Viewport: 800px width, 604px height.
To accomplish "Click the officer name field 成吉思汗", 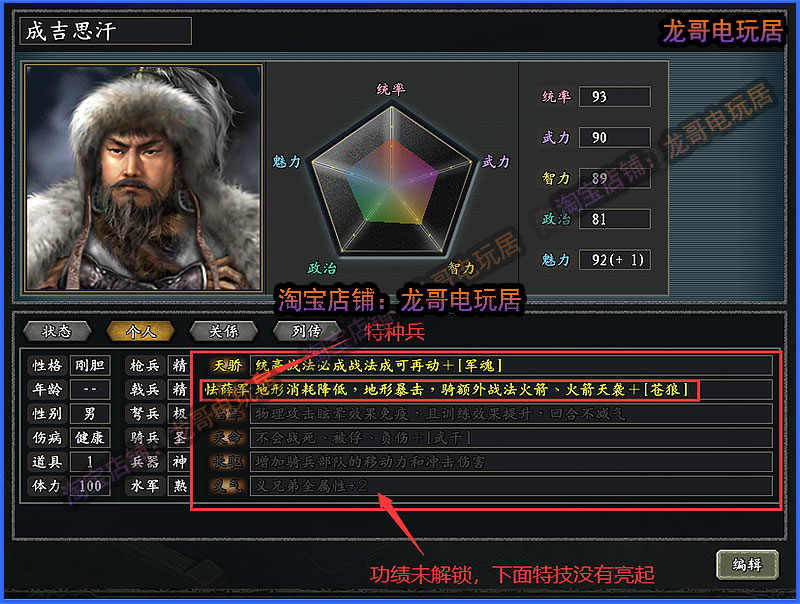I will [106, 31].
